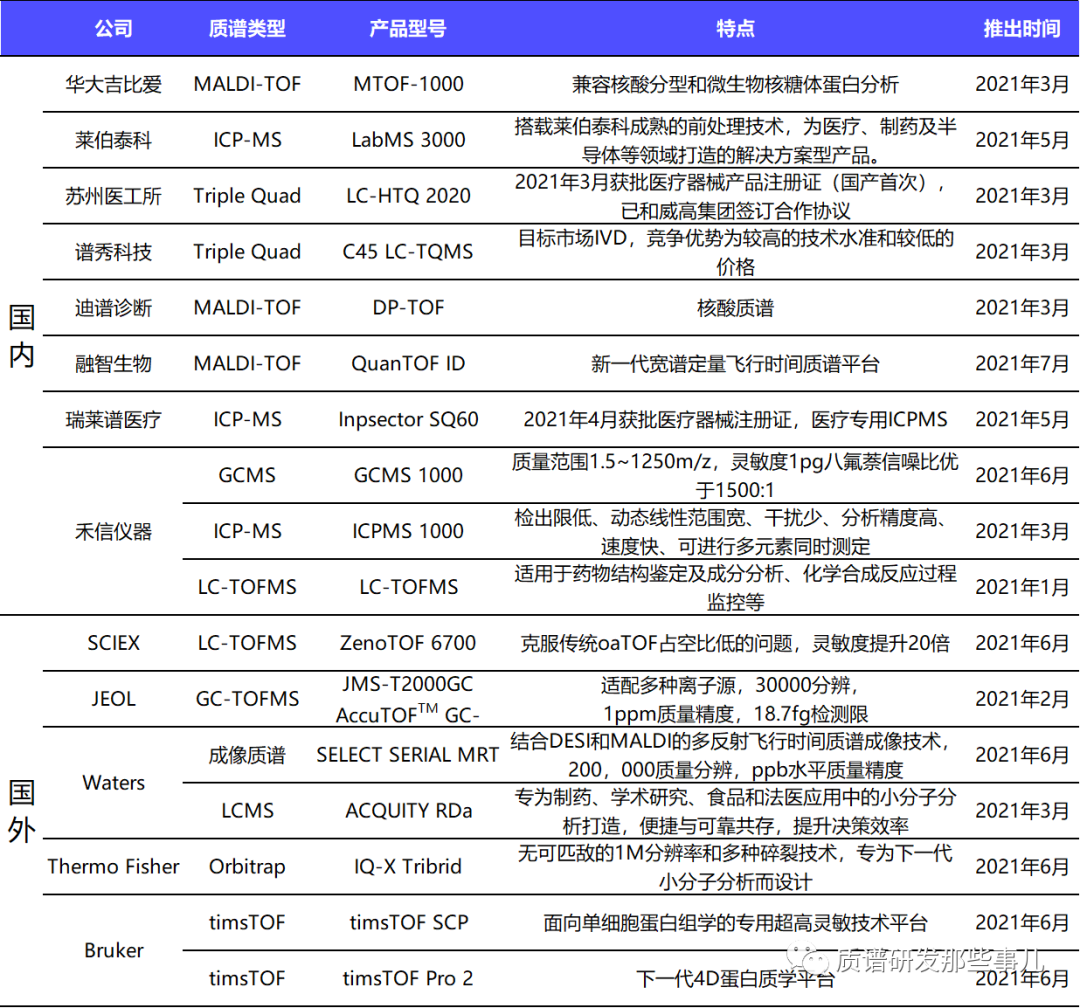Click the LabMS 3000 product cell

[408, 140]
